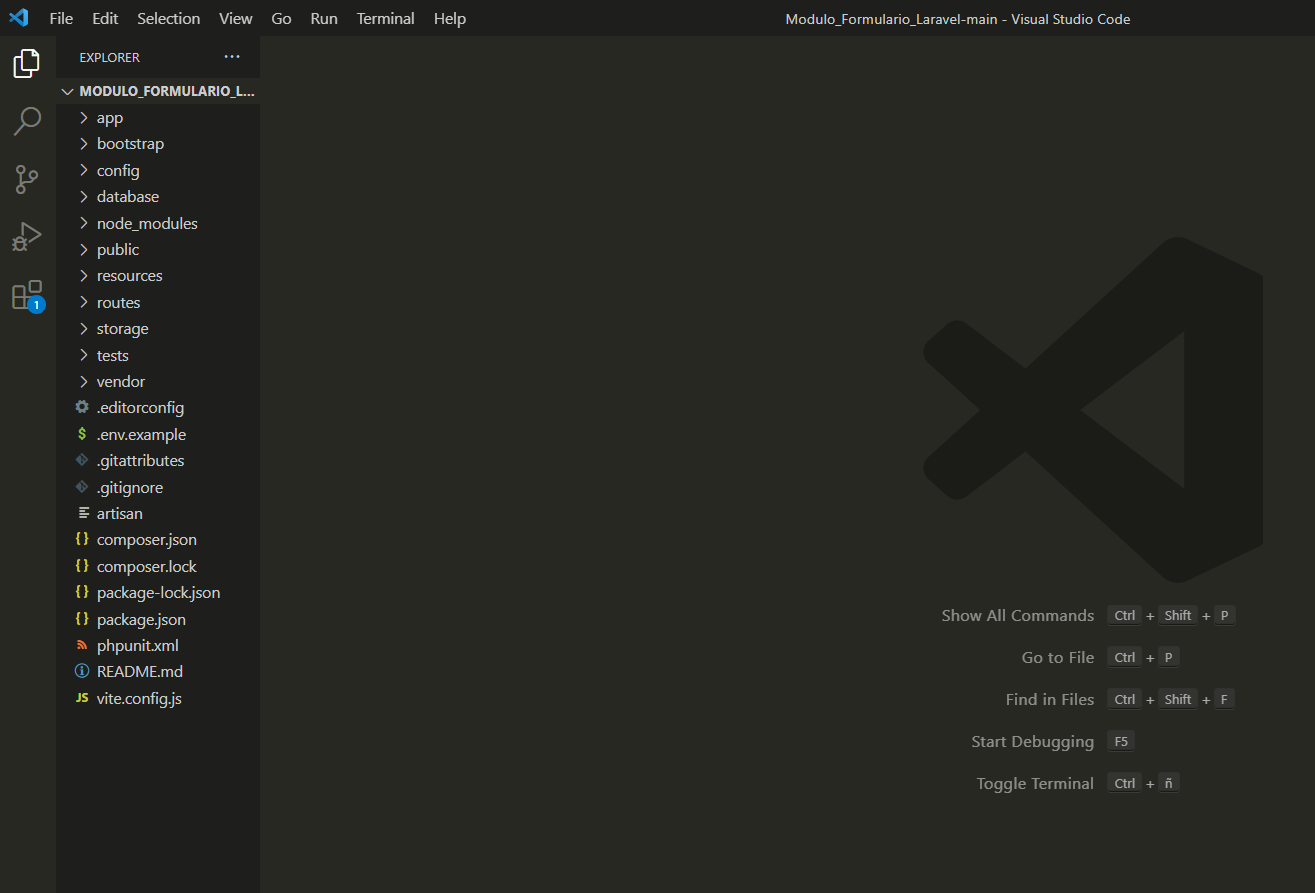Open the Run menu

(x=324, y=18)
